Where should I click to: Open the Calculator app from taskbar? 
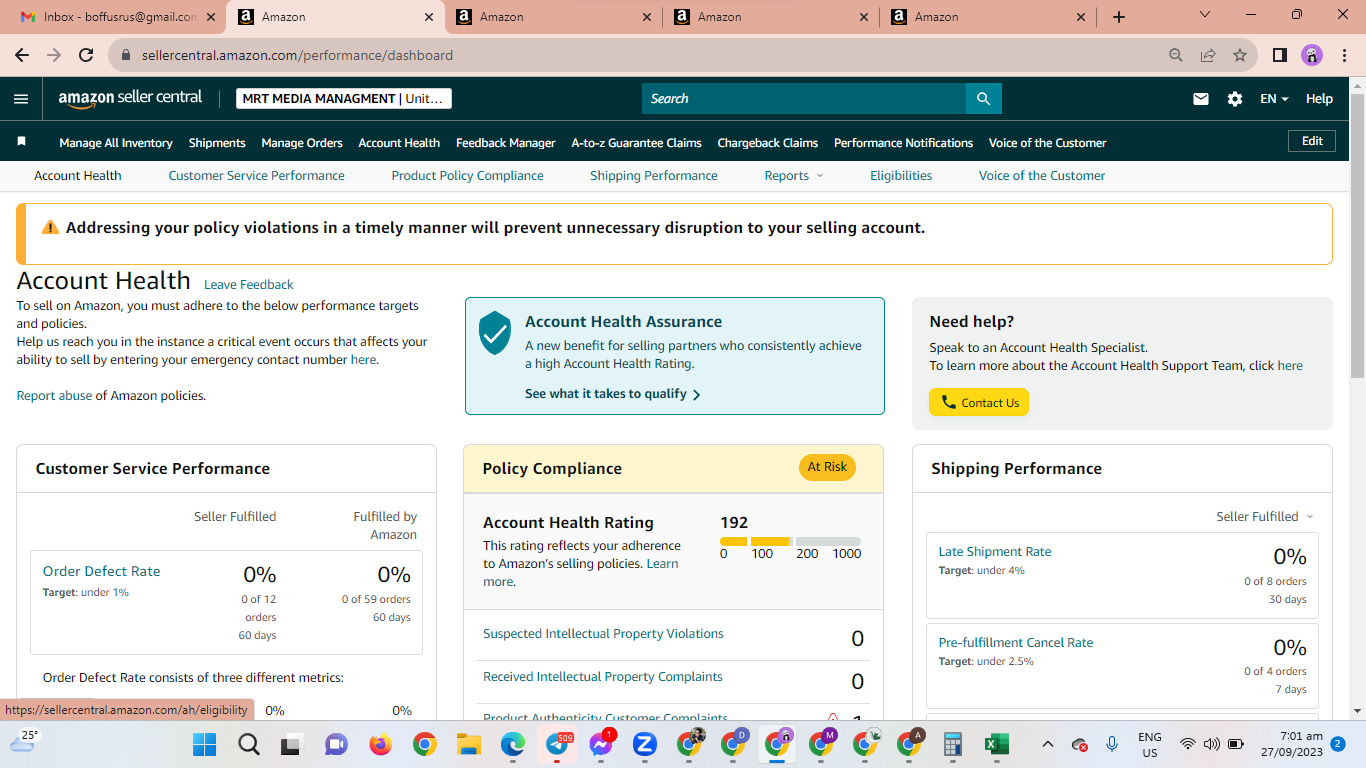[952, 744]
